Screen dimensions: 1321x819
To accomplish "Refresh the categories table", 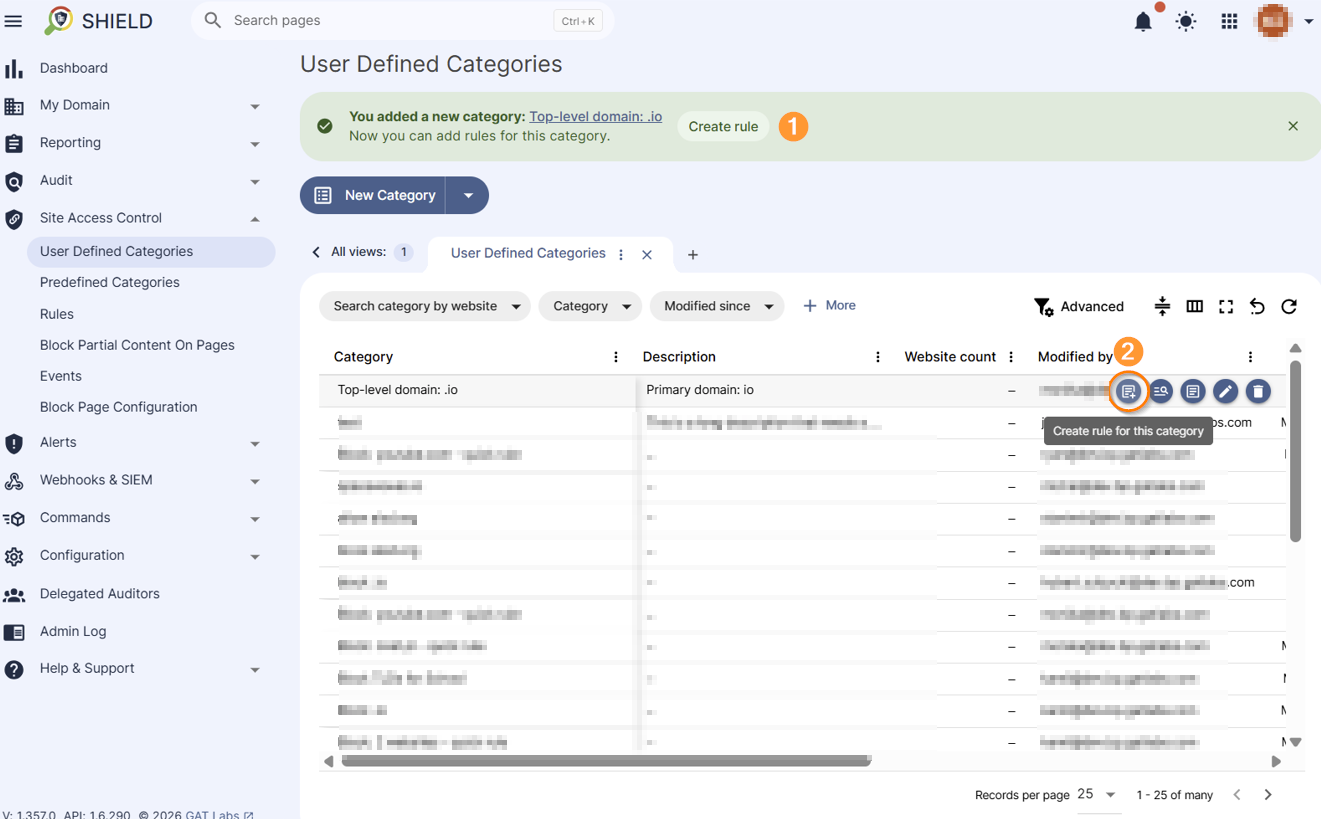I will click(1289, 306).
